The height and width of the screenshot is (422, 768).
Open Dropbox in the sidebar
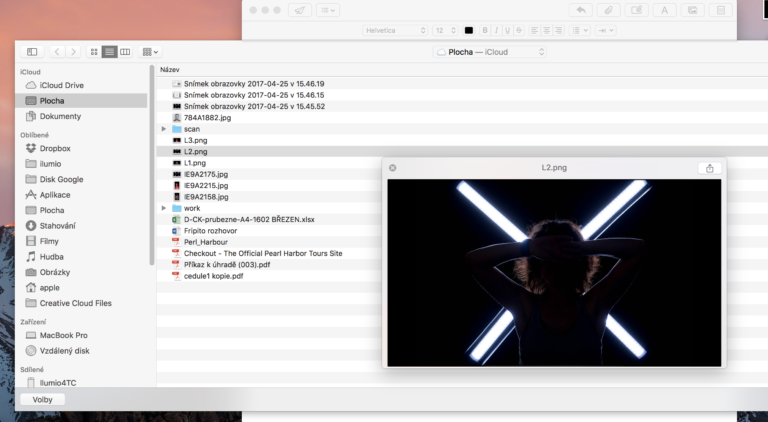pos(55,148)
